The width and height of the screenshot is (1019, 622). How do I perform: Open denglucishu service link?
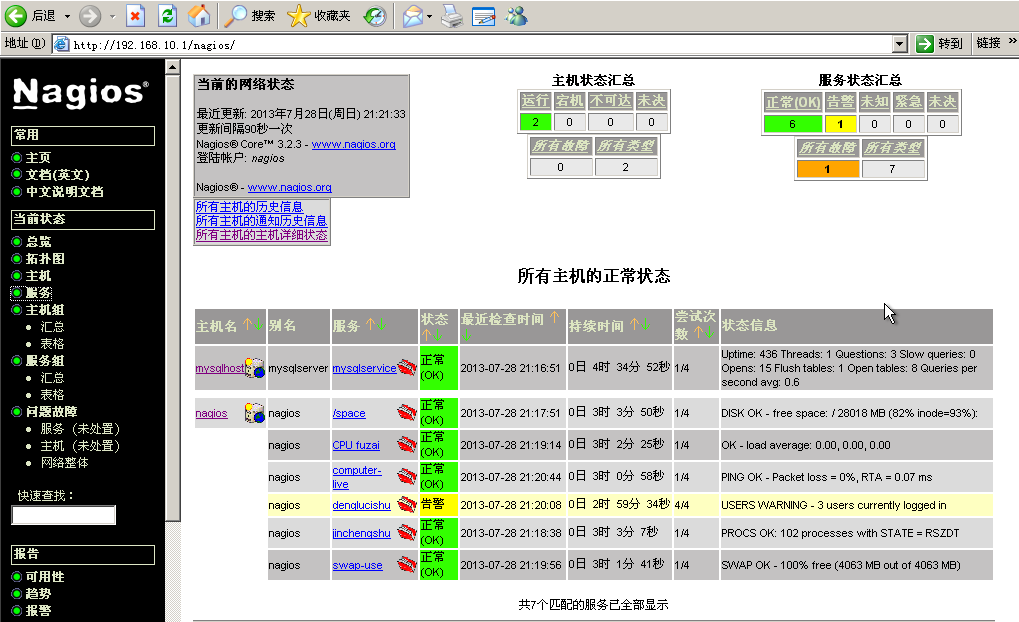tap(361, 505)
